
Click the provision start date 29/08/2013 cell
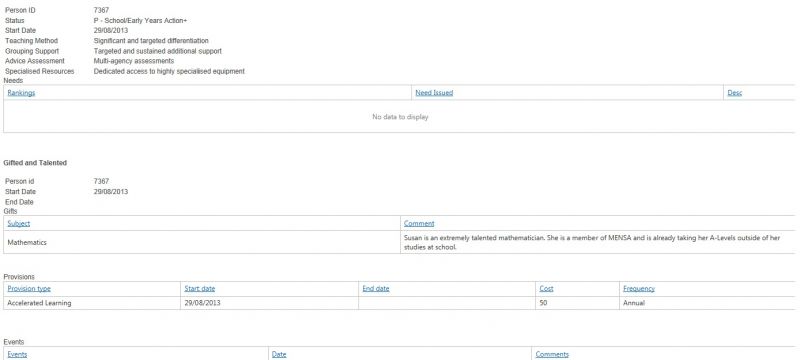269,303
